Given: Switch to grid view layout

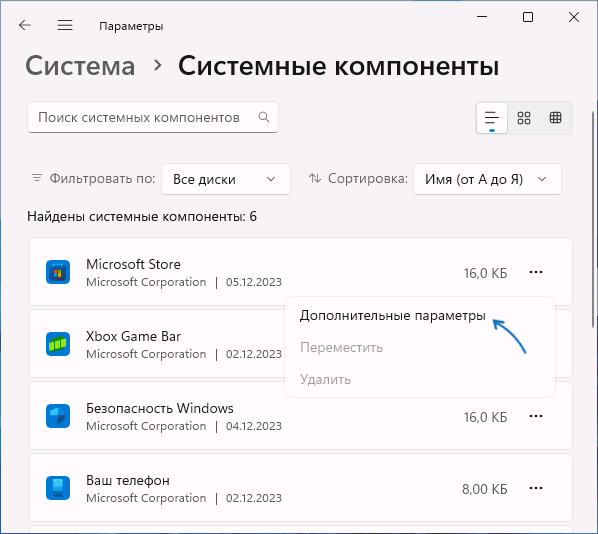Looking at the screenshot, I should tap(524, 117).
